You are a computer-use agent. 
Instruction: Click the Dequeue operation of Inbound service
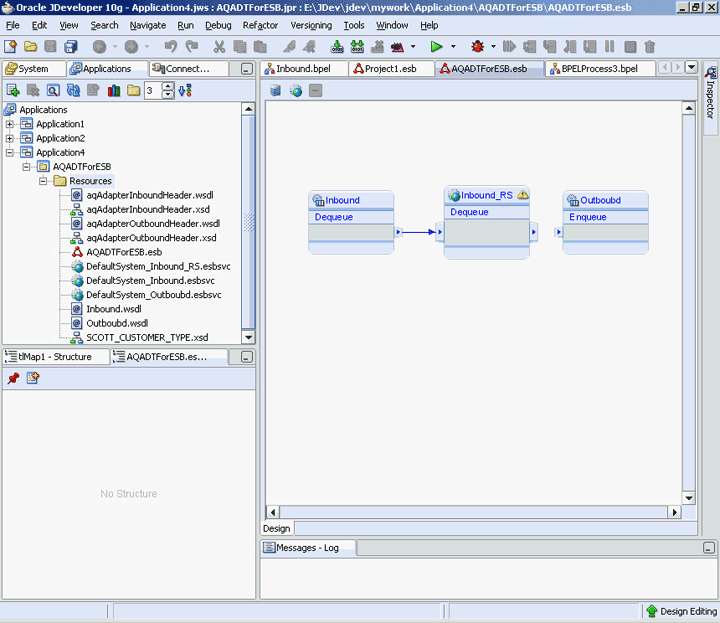[334, 217]
